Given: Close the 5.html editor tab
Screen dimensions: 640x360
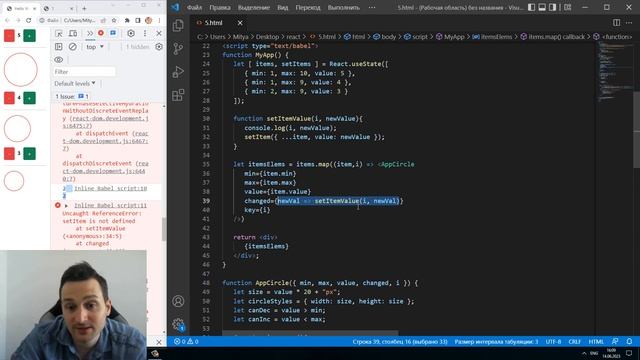Looking at the screenshot, I should [x=240, y=23].
